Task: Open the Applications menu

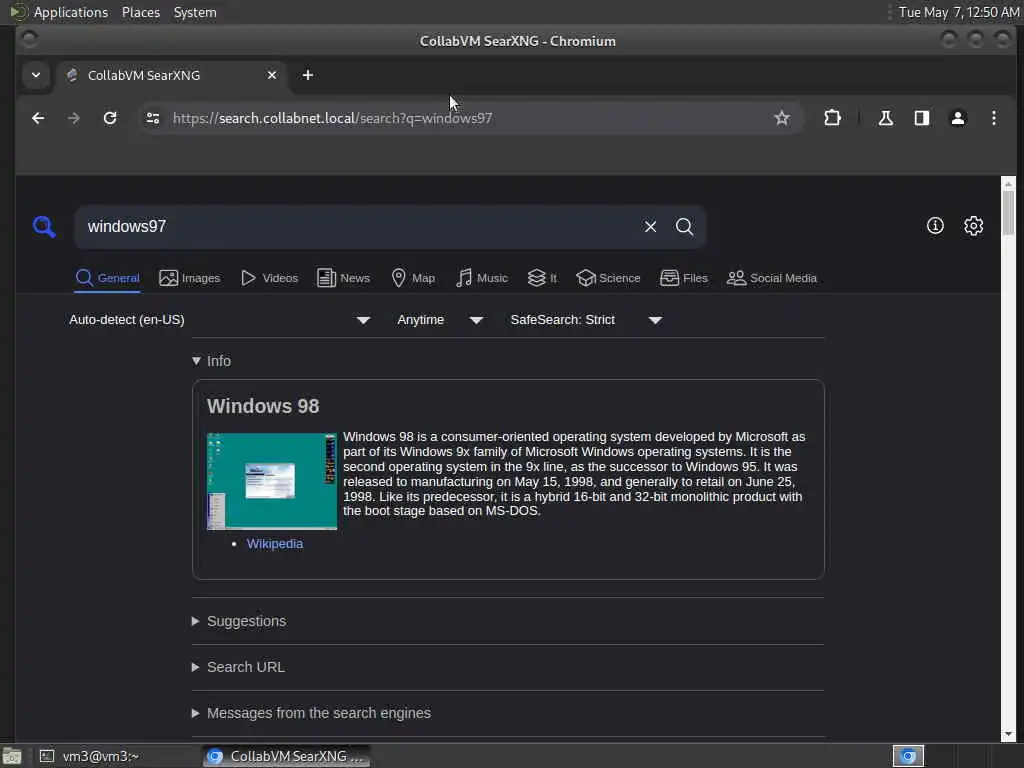Action: click(71, 12)
